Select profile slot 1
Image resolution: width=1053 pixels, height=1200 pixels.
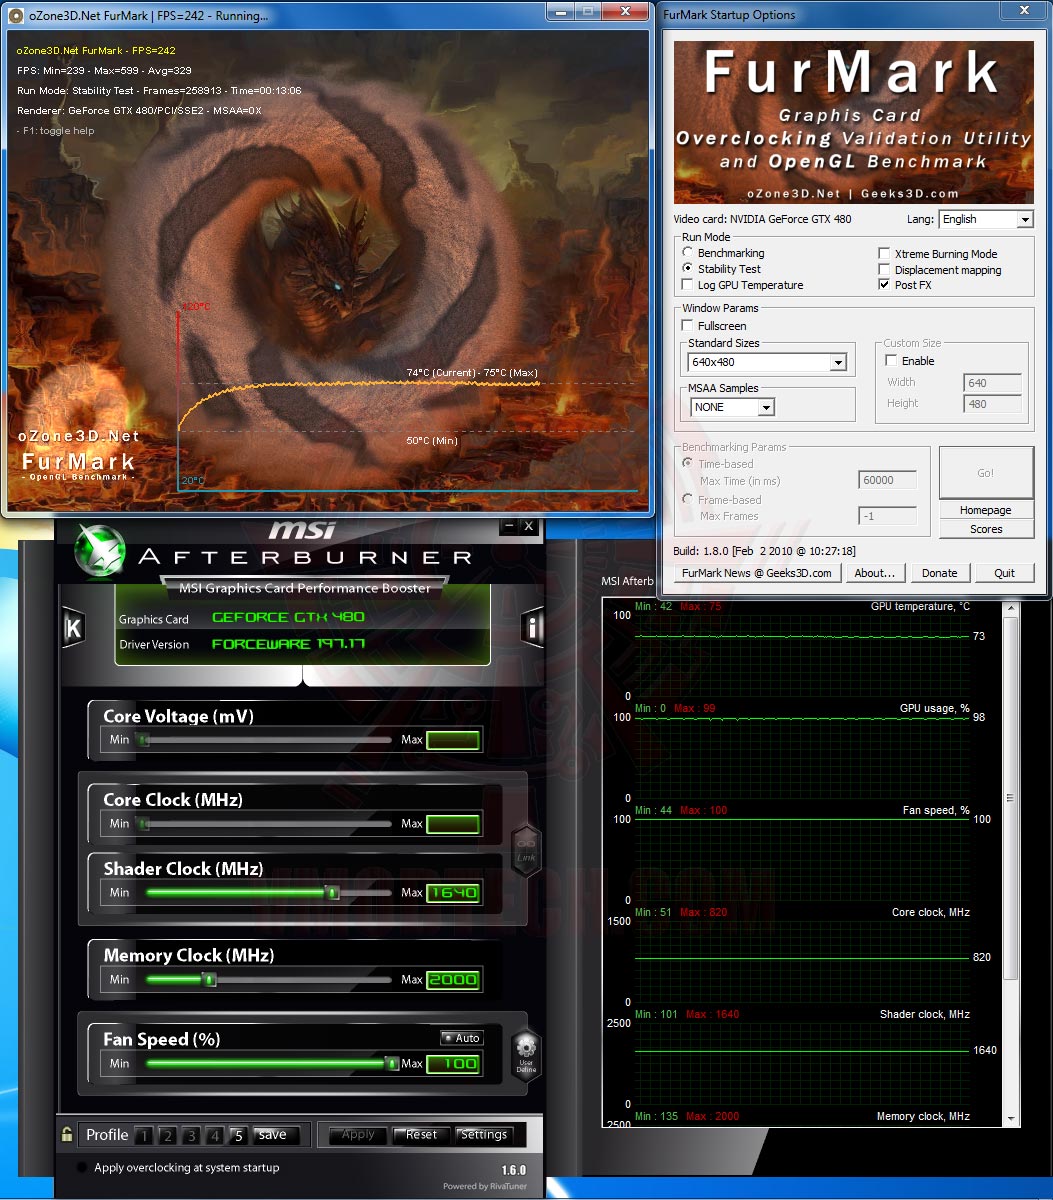pyautogui.click(x=144, y=1135)
